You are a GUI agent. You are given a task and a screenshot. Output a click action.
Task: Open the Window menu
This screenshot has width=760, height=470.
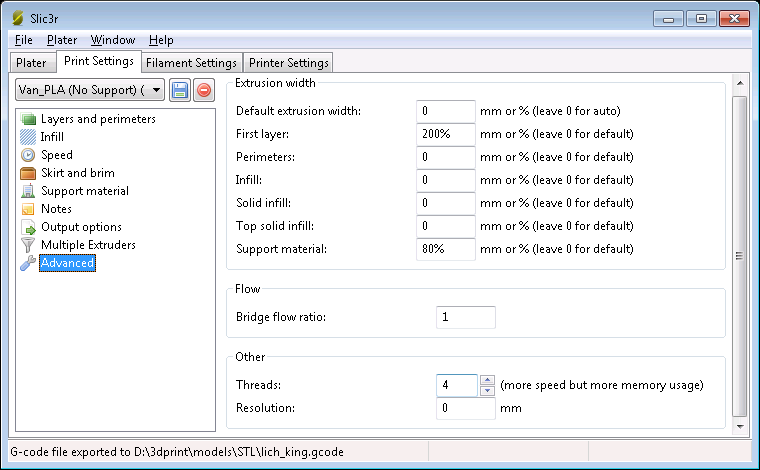(113, 40)
